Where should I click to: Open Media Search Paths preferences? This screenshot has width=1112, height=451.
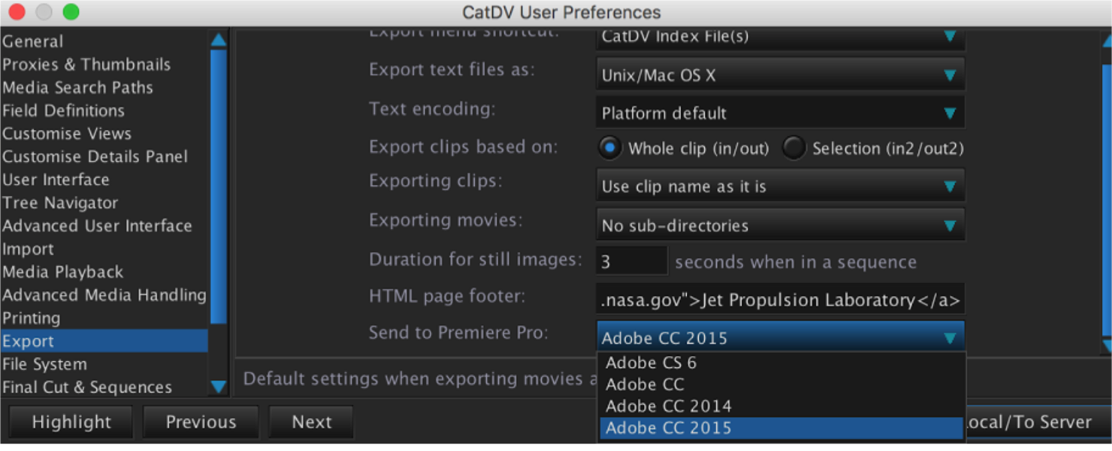tap(78, 88)
